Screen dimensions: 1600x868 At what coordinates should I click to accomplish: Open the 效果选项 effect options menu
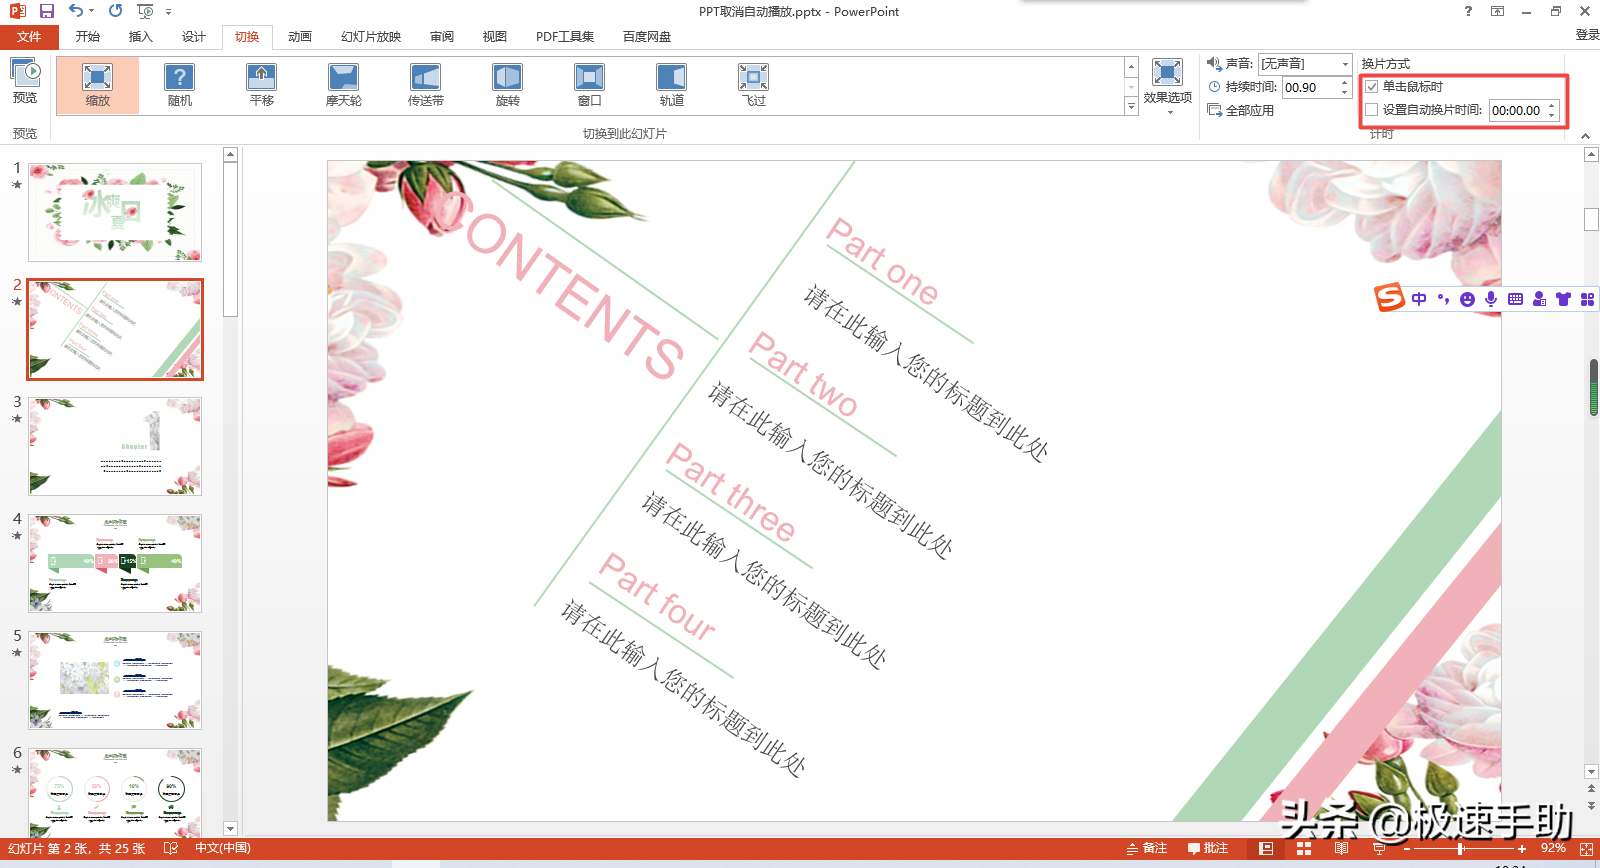pyautogui.click(x=1168, y=85)
